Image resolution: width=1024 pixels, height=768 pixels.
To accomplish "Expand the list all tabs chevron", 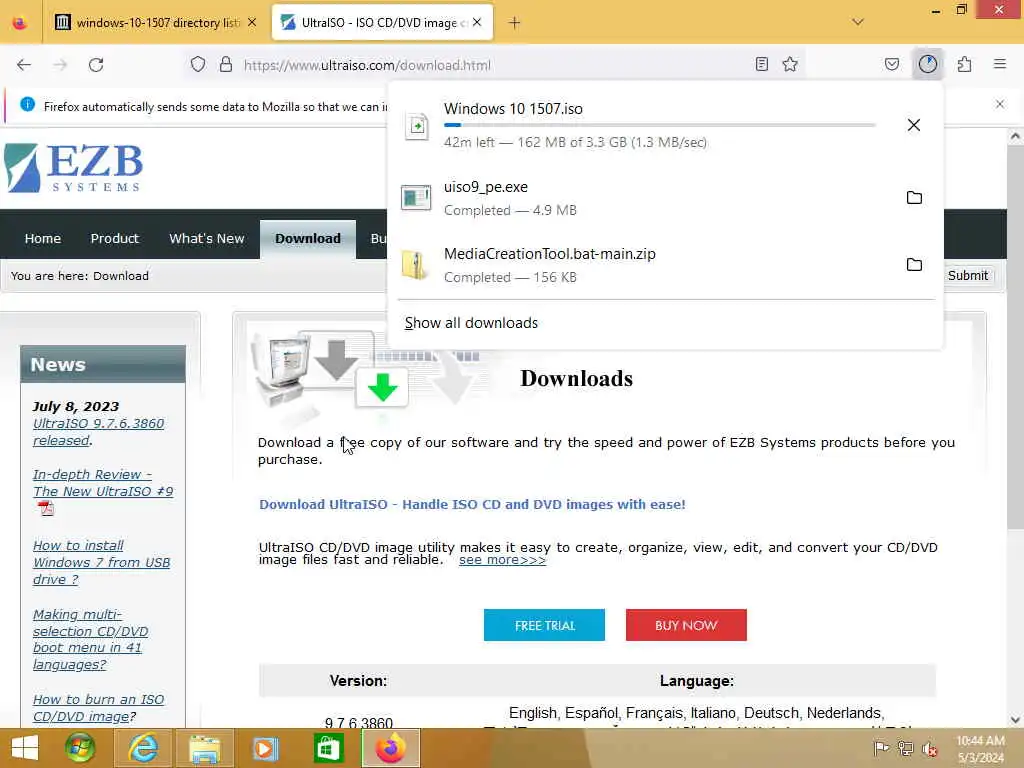I will click(x=857, y=22).
